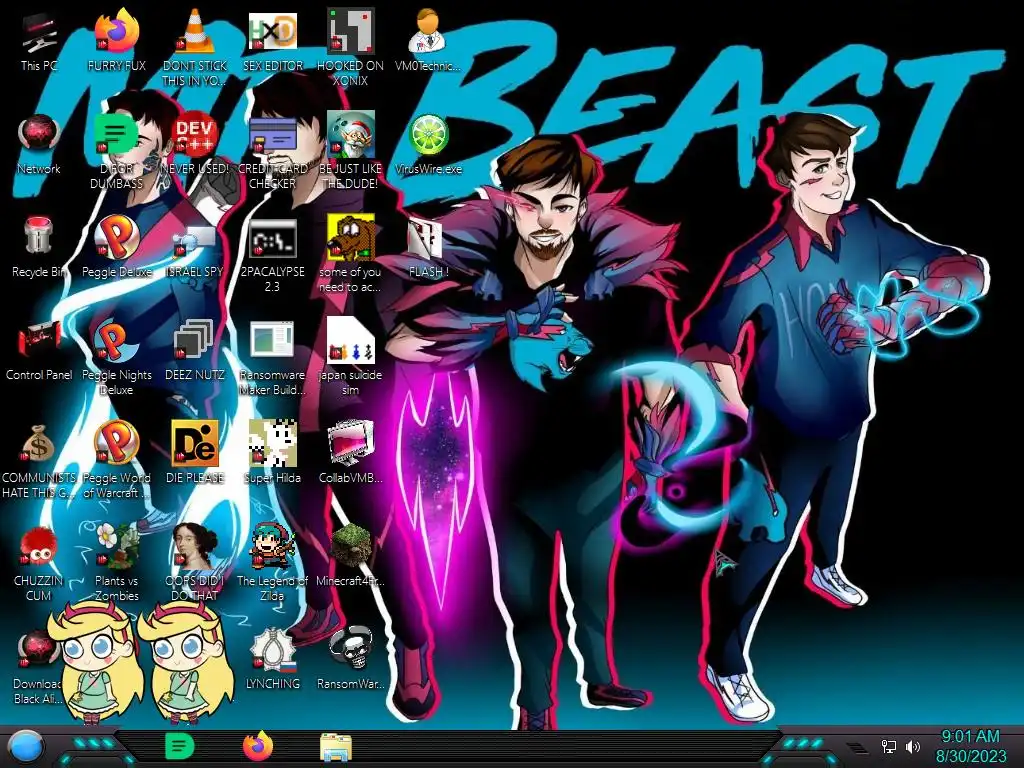
Task: Open the volume speaker tray icon
Action: 912,746
